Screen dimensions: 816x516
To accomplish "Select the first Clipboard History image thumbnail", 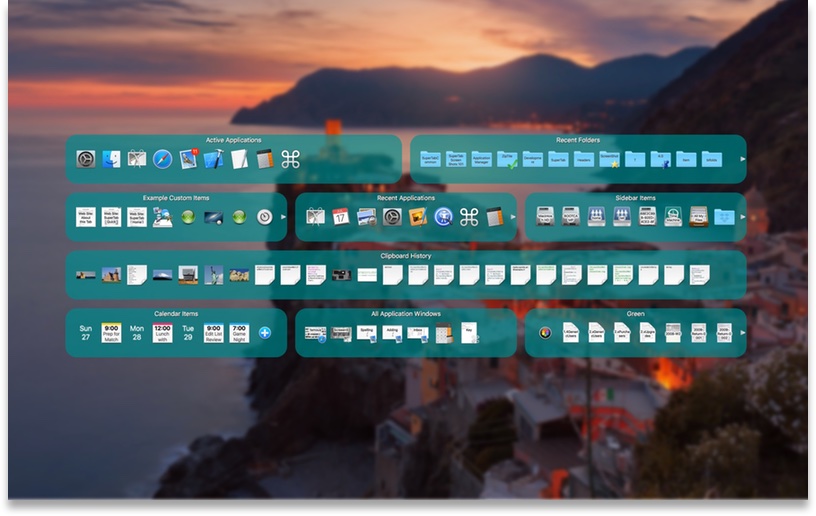I will (x=86, y=275).
